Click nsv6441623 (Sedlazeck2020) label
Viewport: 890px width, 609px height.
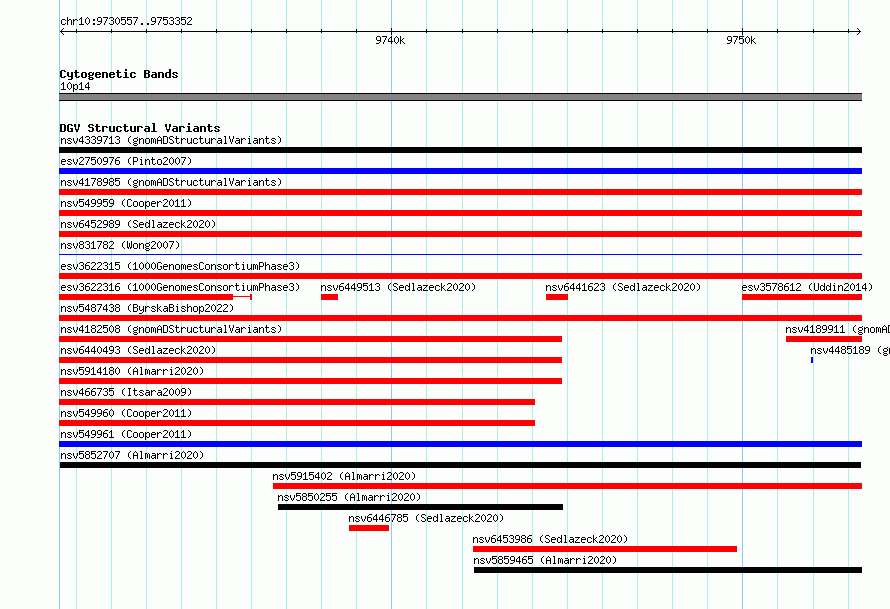pos(623,287)
